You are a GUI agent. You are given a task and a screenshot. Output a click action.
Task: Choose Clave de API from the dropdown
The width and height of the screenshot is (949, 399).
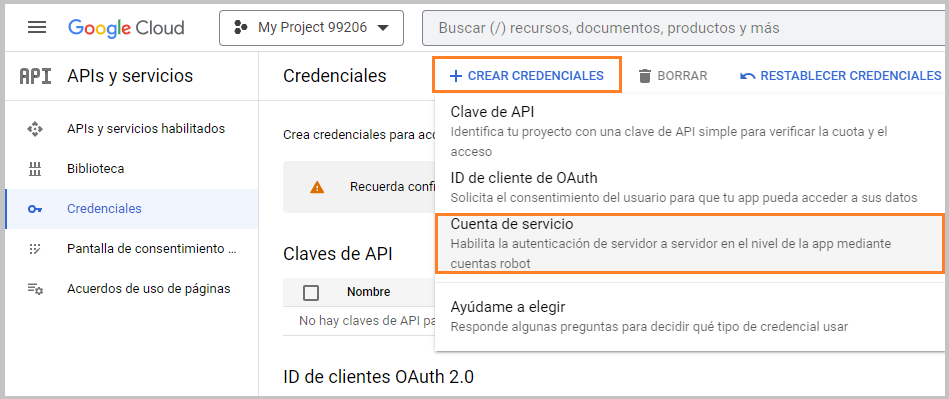point(690,131)
